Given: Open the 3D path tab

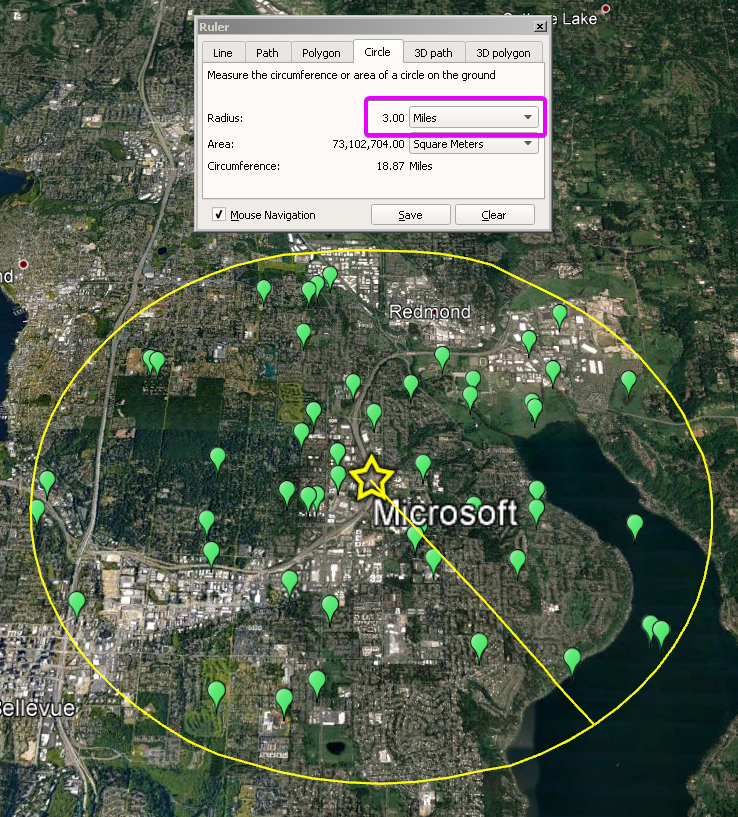Looking at the screenshot, I should (433, 53).
